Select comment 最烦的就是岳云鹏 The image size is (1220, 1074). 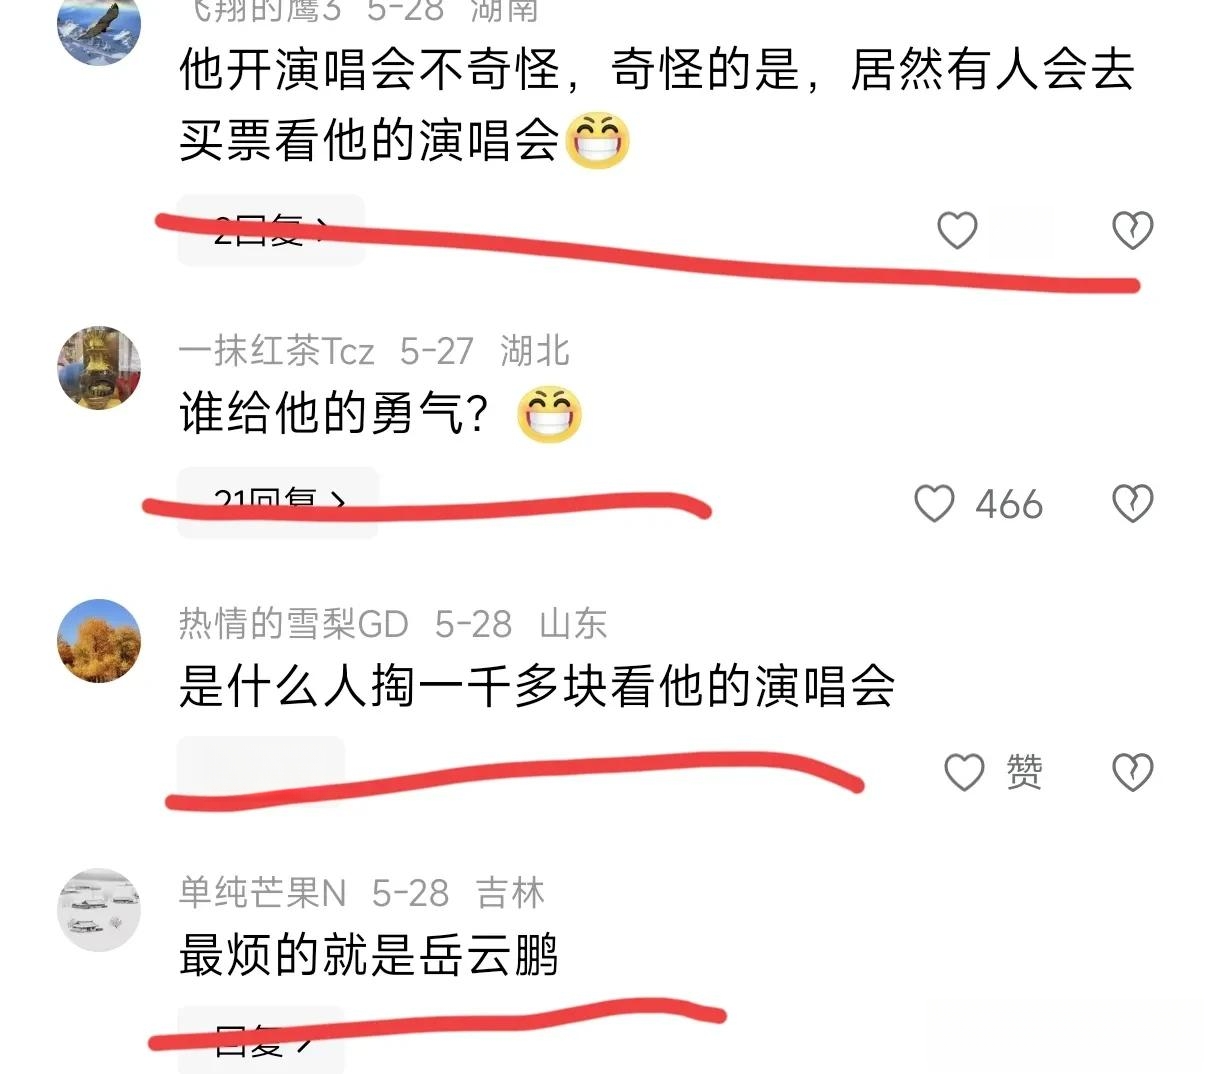pos(368,954)
